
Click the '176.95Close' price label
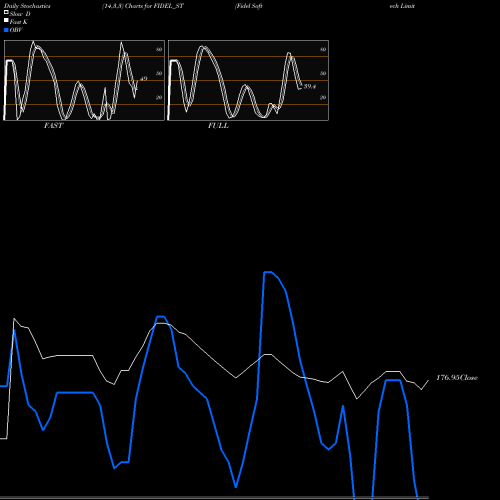click(x=457, y=378)
